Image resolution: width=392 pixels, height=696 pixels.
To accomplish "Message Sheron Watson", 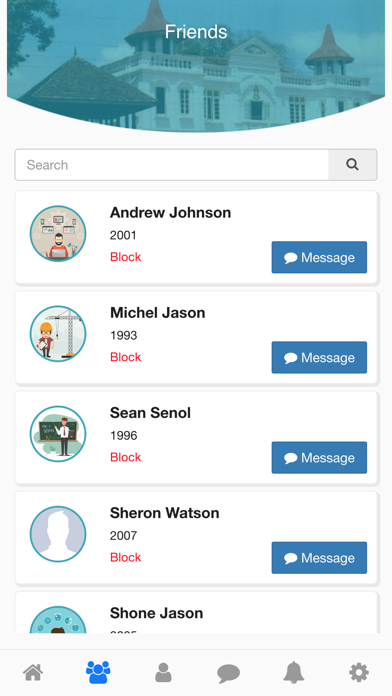I will (x=319, y=558).
